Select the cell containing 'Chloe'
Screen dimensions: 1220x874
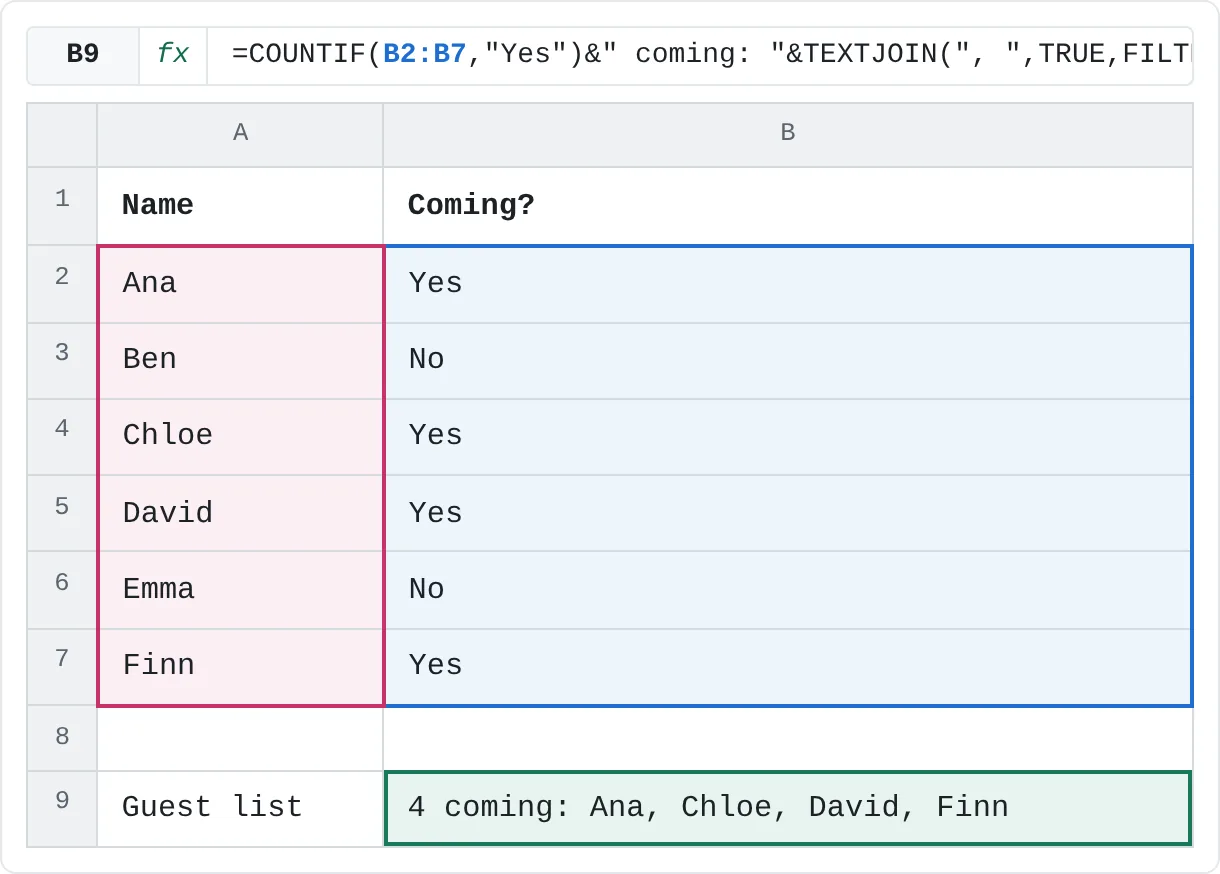[240, 436]
